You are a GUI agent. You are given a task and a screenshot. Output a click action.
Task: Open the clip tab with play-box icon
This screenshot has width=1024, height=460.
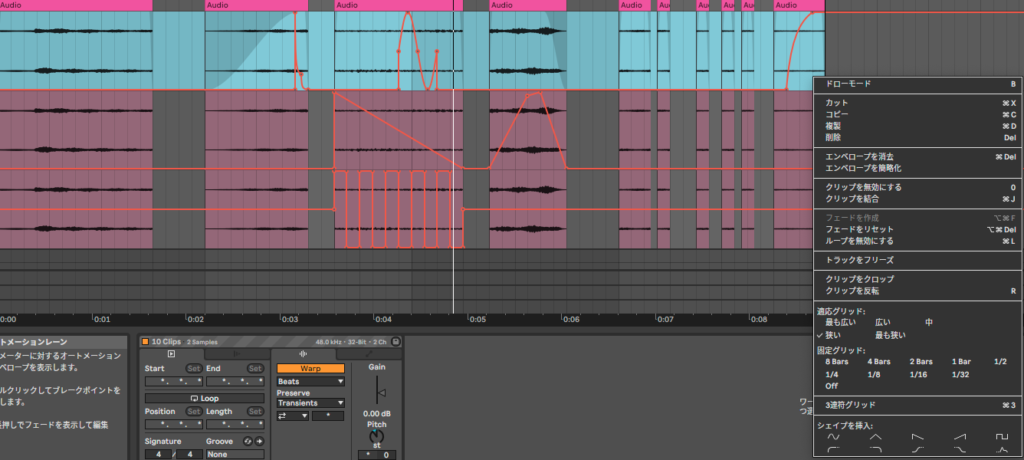tap(171, 354)
